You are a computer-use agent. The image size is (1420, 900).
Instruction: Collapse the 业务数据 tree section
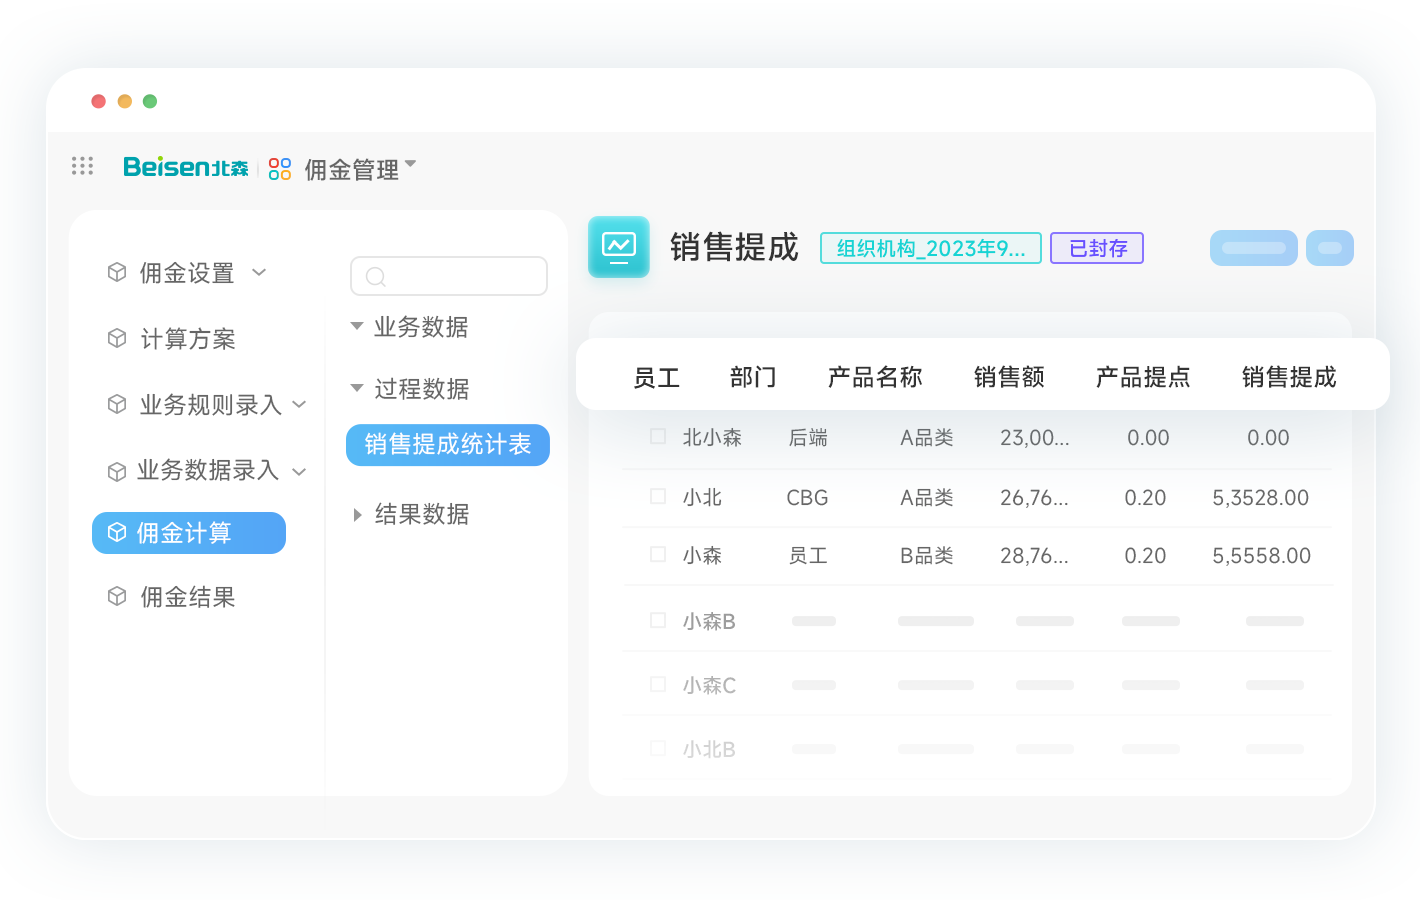(x=357, y=326)
